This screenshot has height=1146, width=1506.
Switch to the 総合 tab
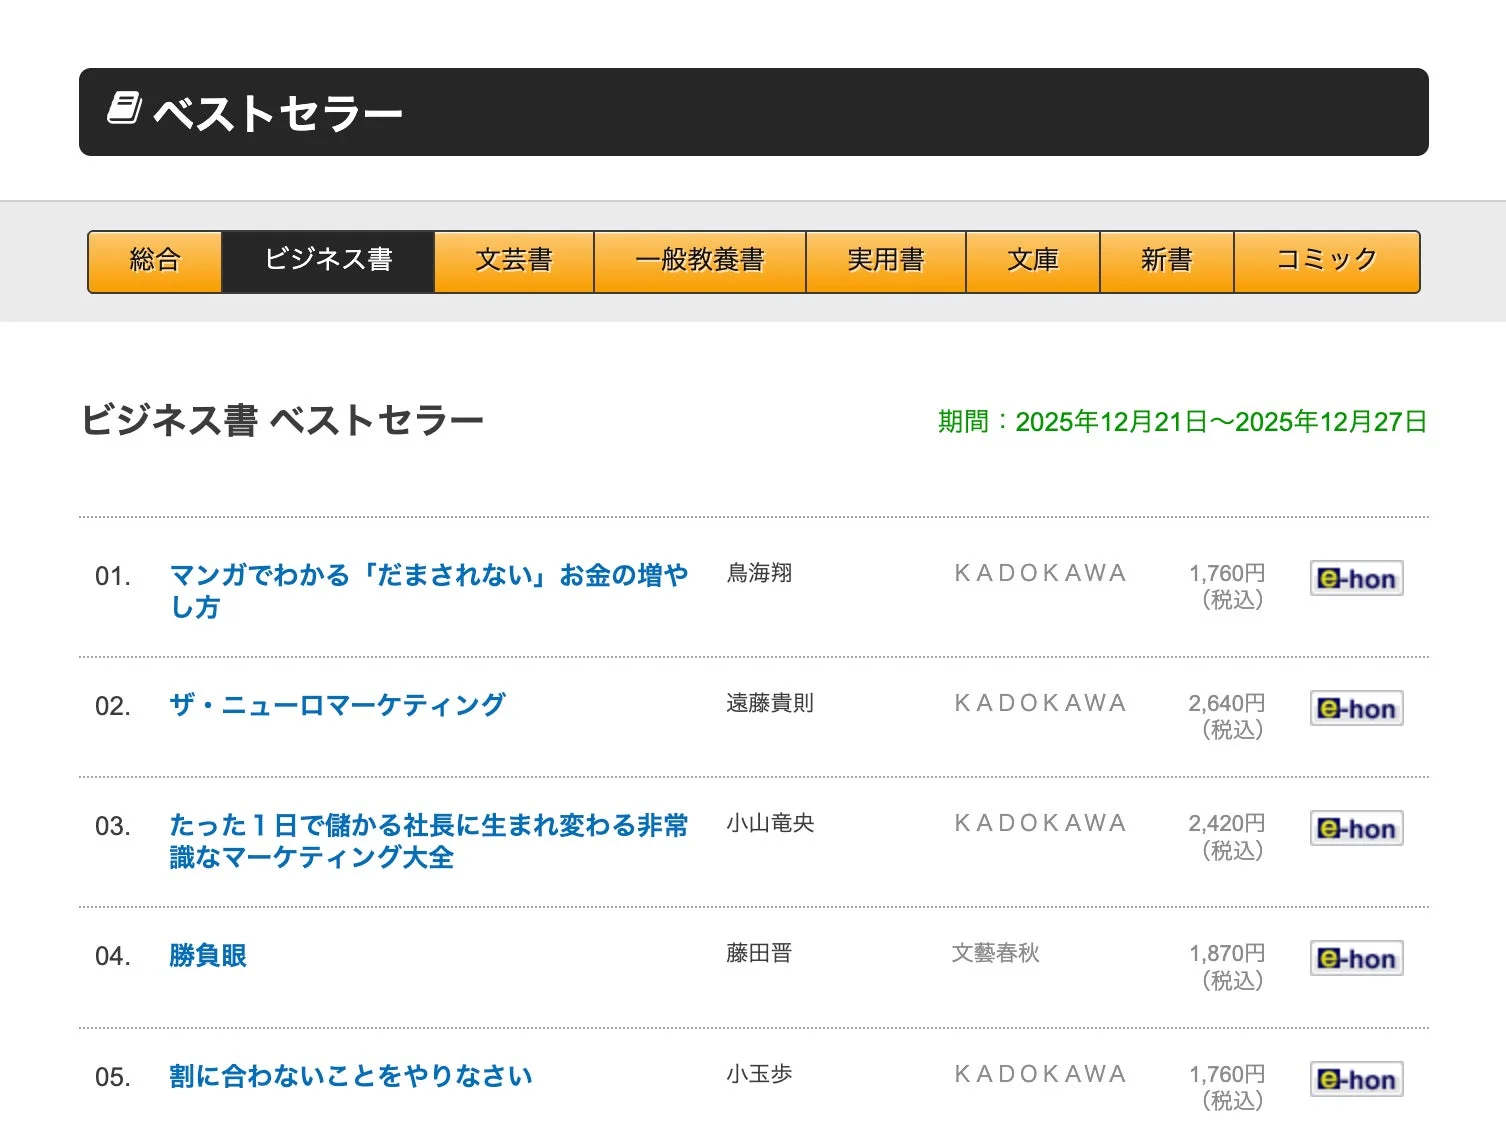coord(155,260)
